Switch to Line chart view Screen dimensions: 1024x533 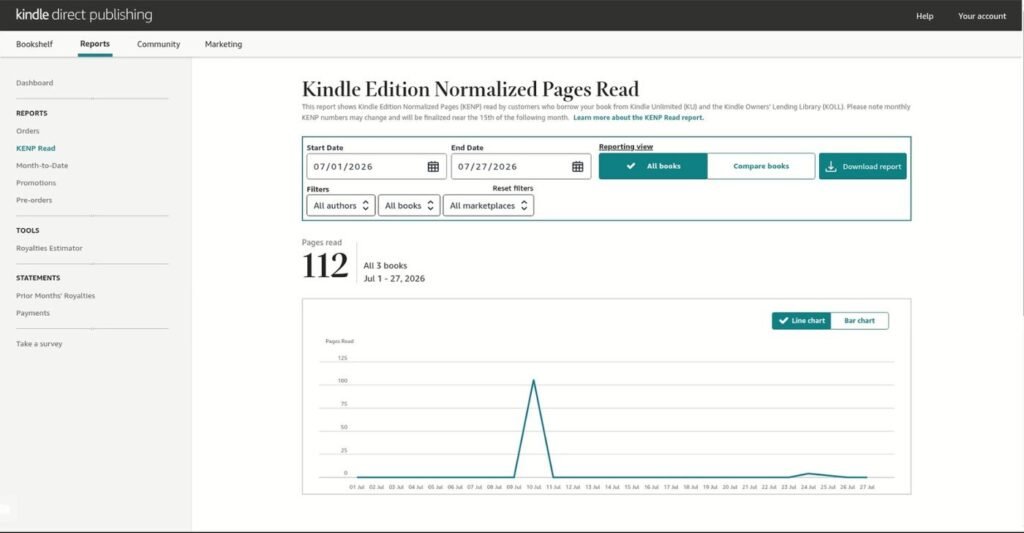point(801,321)
